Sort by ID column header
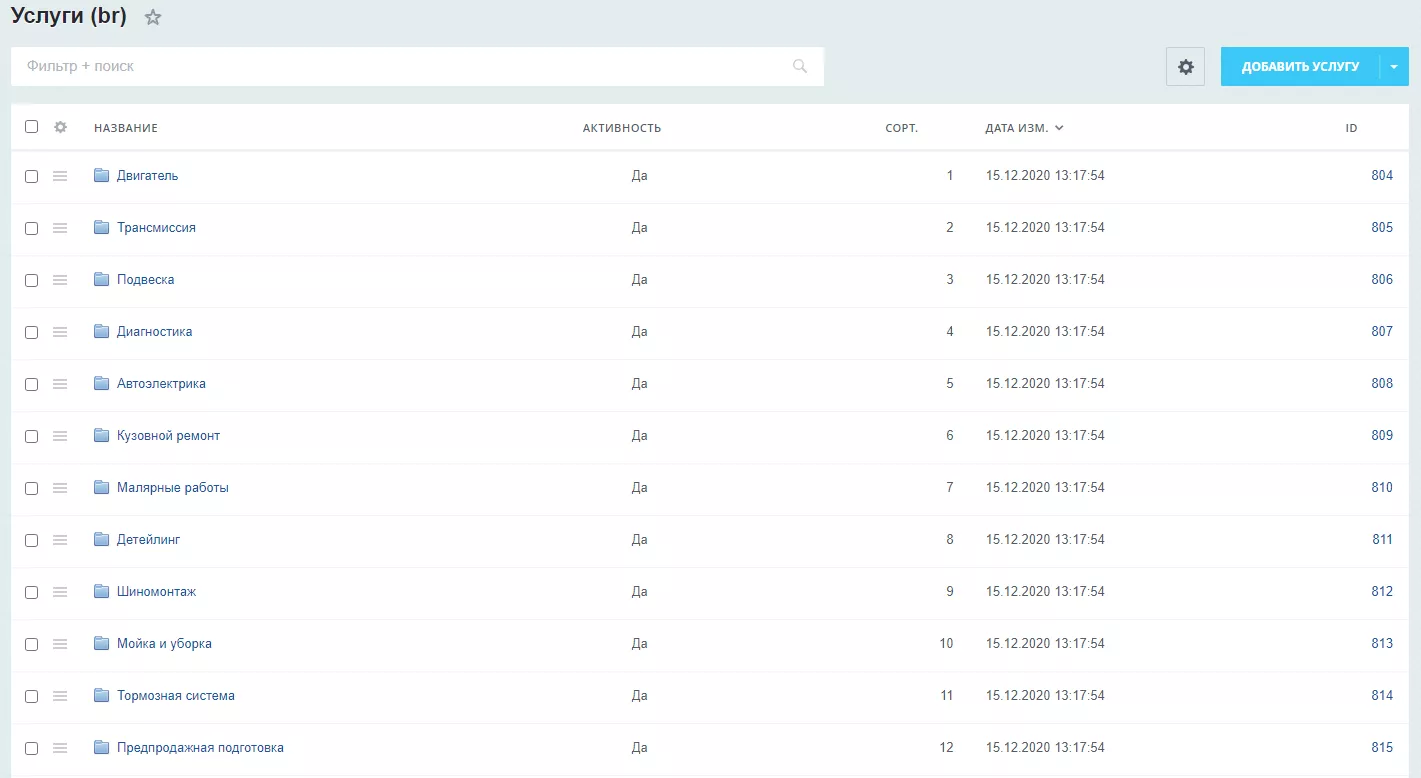 click(1351, 128)
